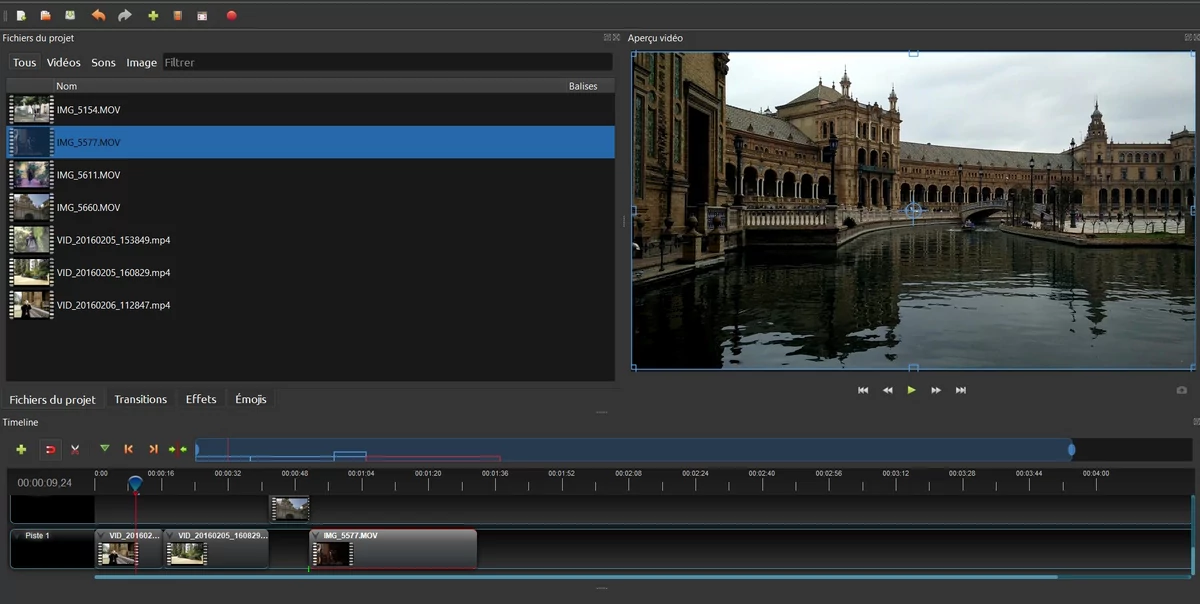Click the Balises column header
Viewport: 1200px width, 604px height.
pyautogui.click(x=583, y=86)
